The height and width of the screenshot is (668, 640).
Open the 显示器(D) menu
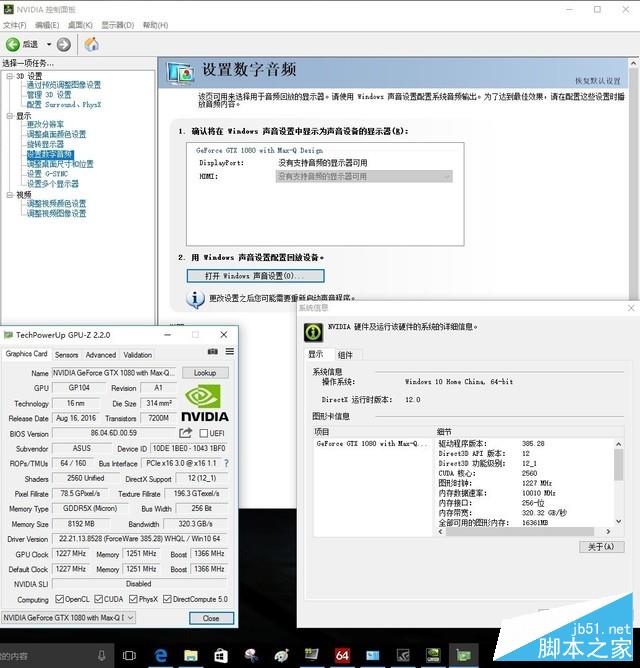[118, 25]
